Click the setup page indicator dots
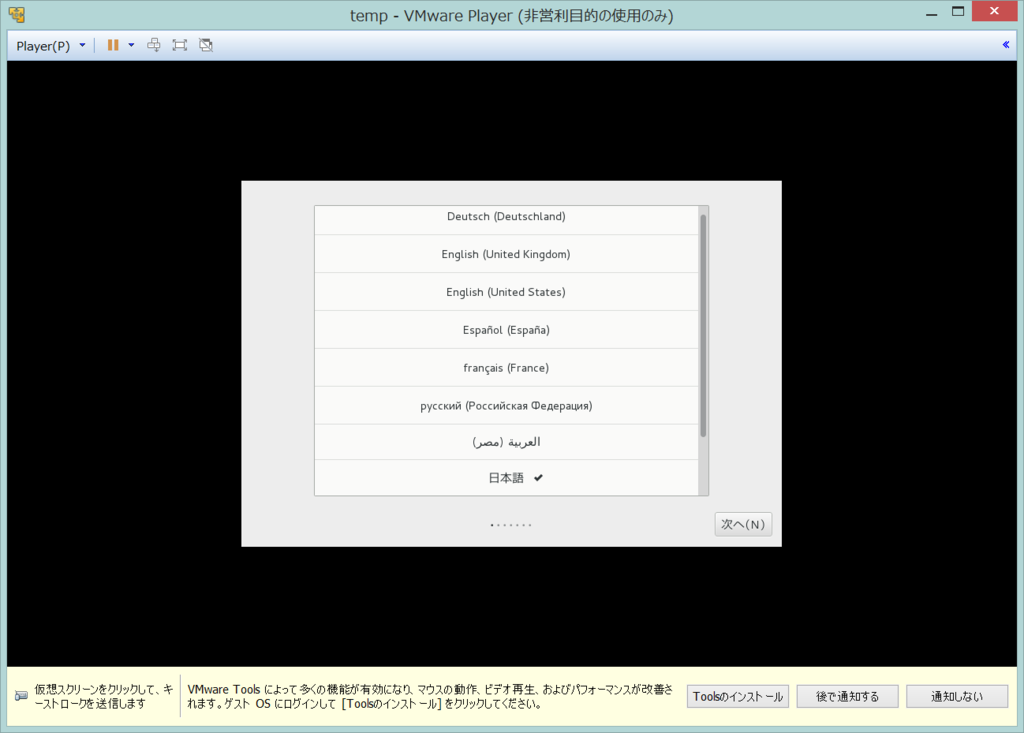The height and width of the screenshot is (733, 1024). (511, 525)
